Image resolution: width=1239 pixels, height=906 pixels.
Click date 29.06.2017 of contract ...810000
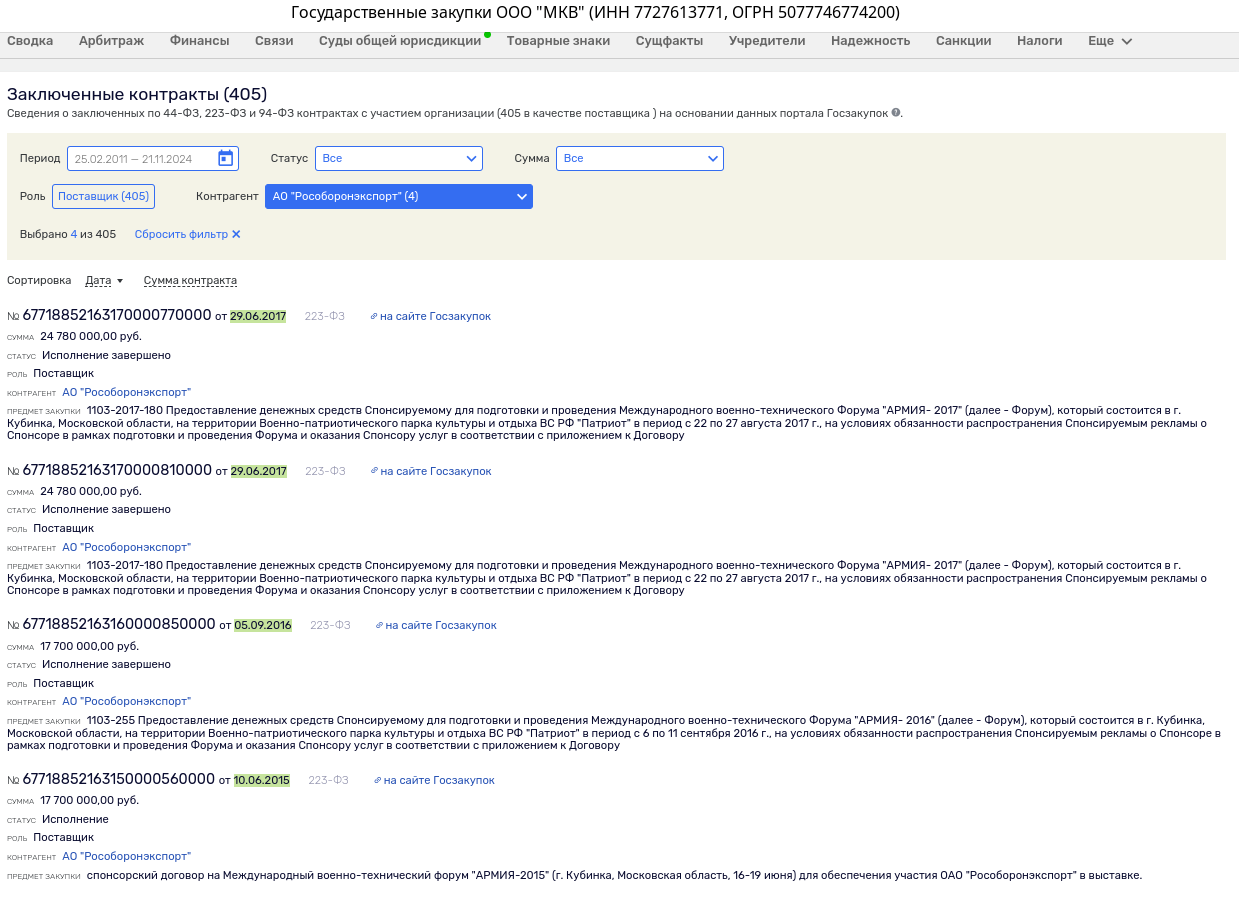pyautogui.click(x=259, y=471)
